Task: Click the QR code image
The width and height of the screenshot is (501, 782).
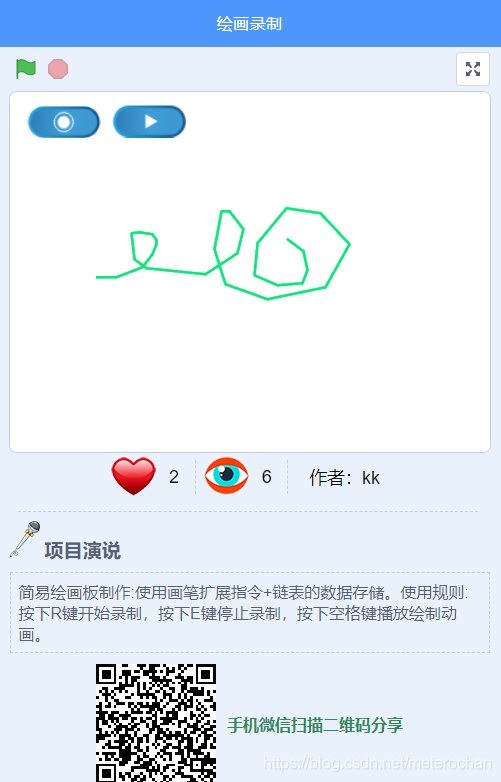Action: [x=156, y=723]
